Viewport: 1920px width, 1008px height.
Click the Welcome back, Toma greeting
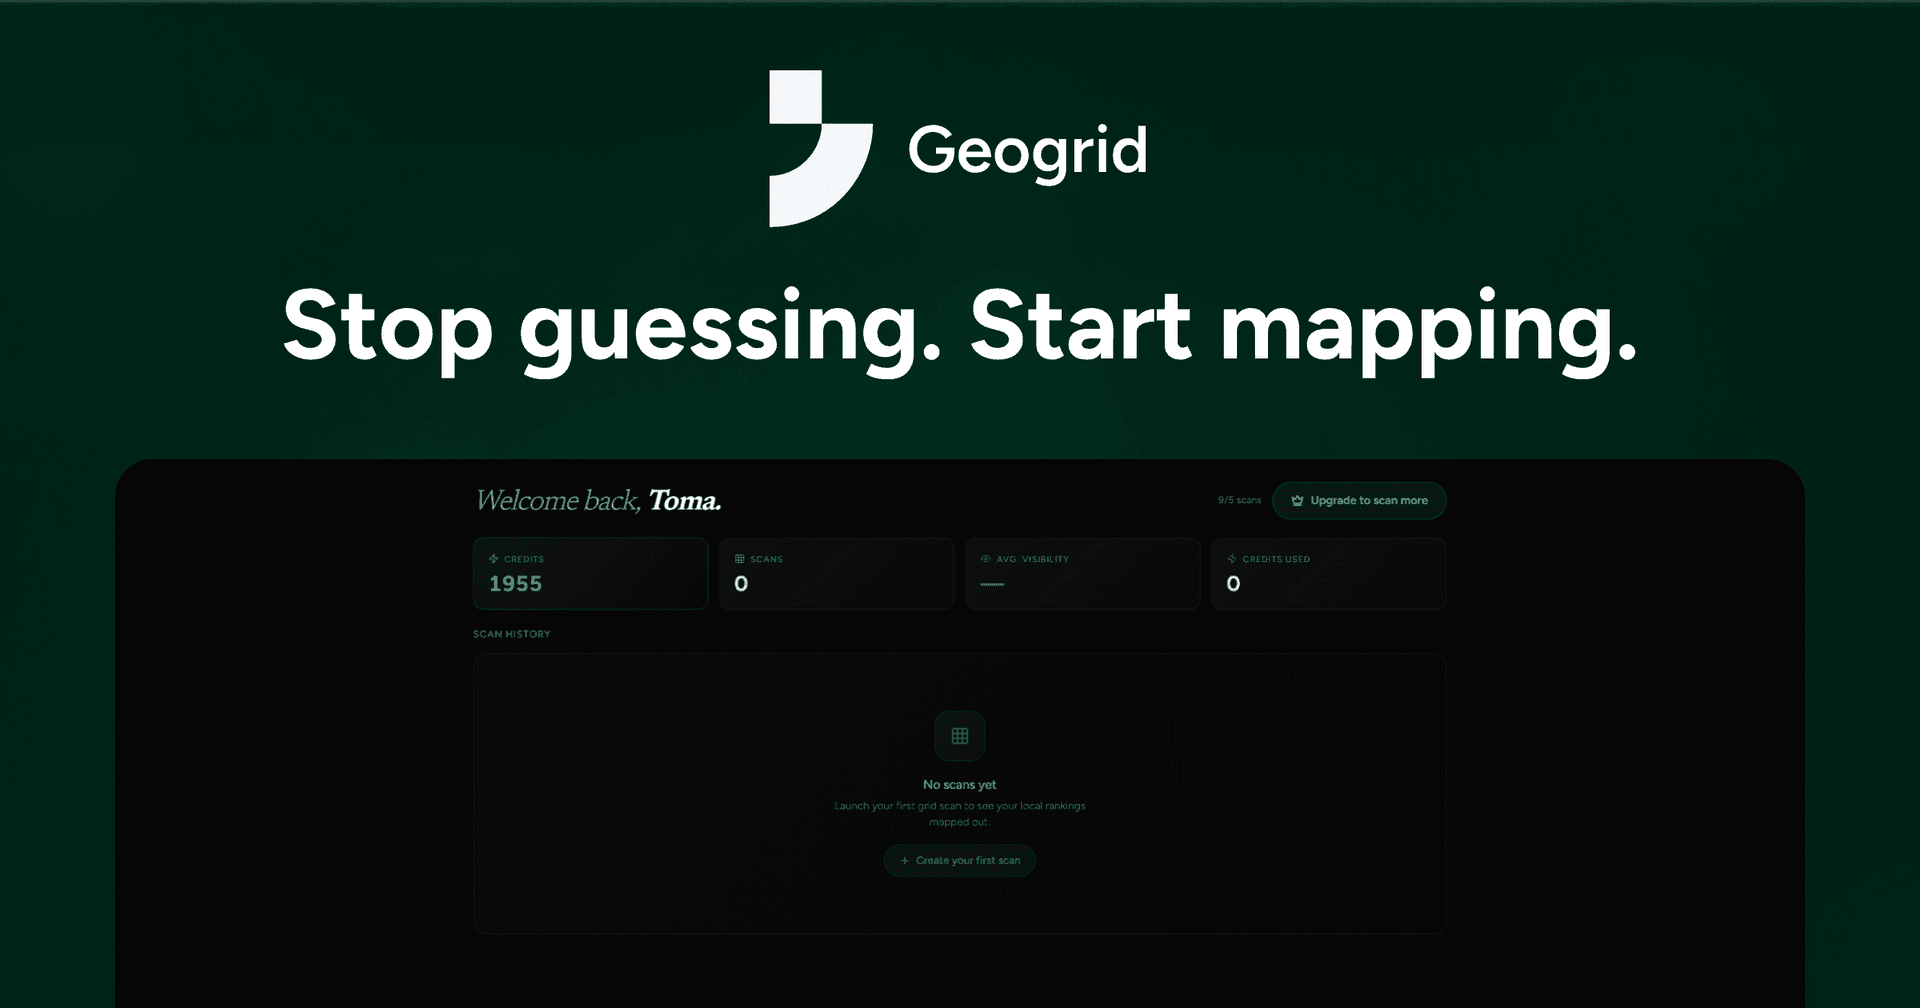(x=598, y=500)
